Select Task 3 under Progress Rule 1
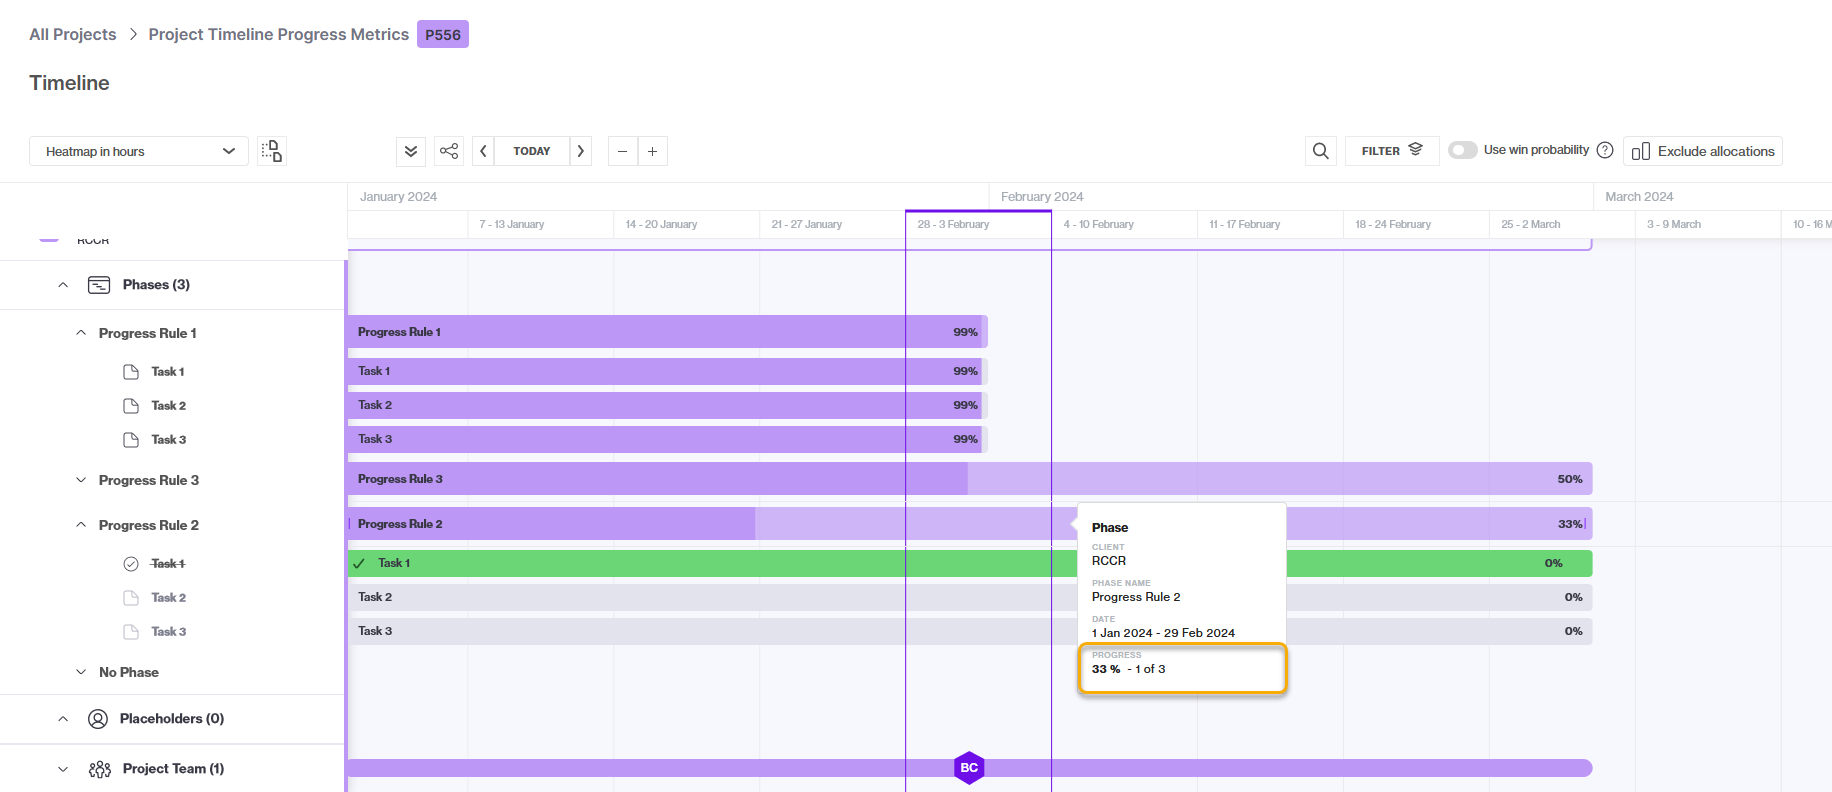 169,440
